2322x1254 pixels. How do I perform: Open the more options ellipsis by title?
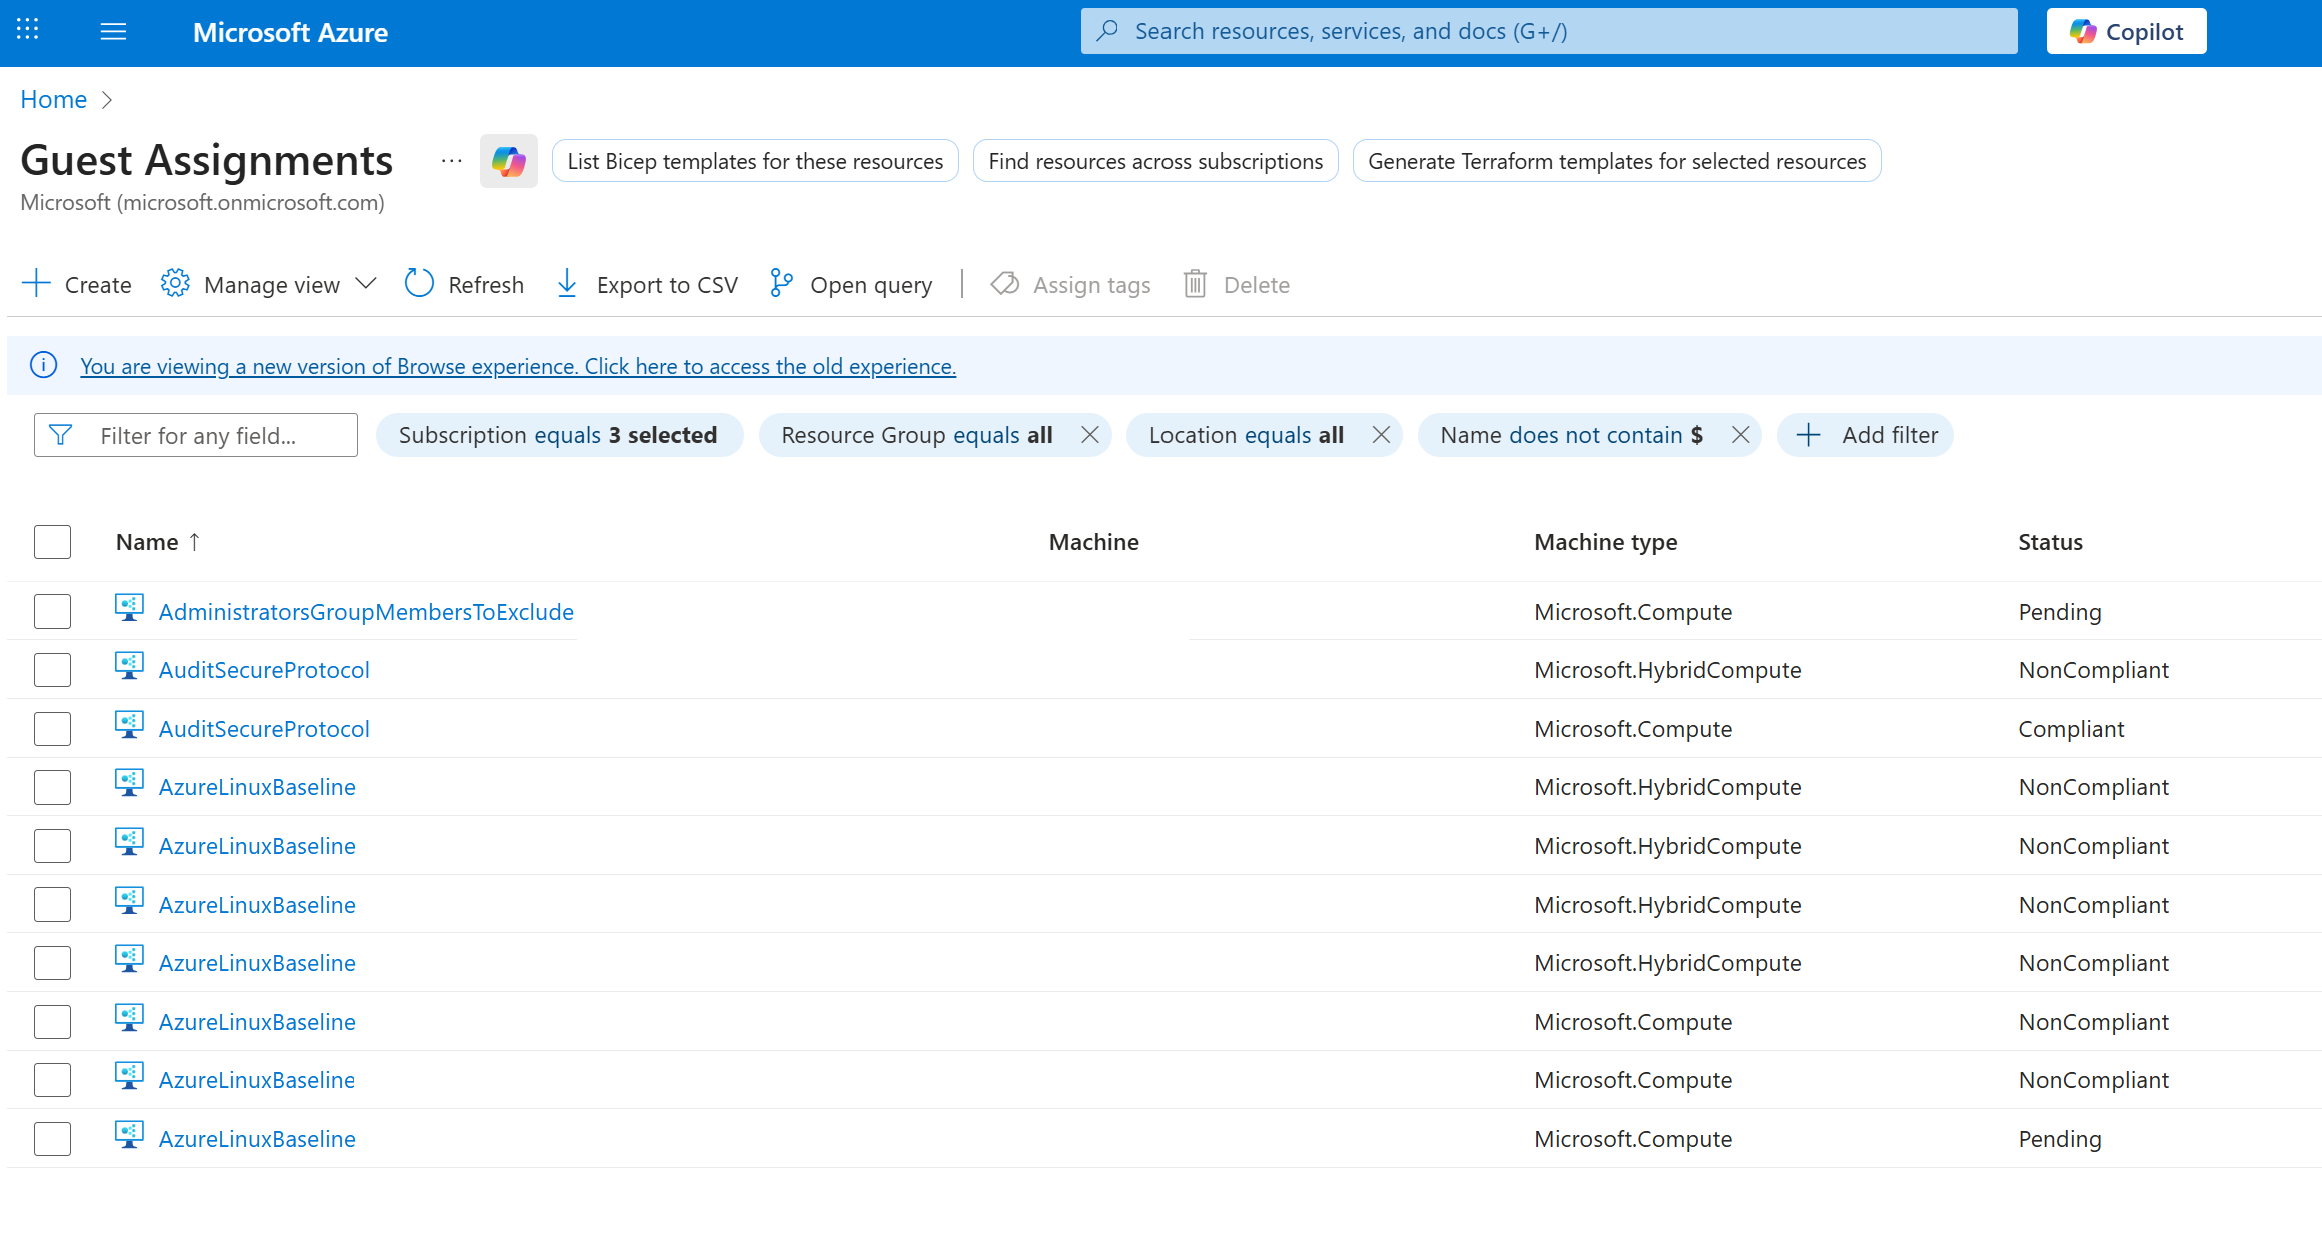[x=452, y=161]
